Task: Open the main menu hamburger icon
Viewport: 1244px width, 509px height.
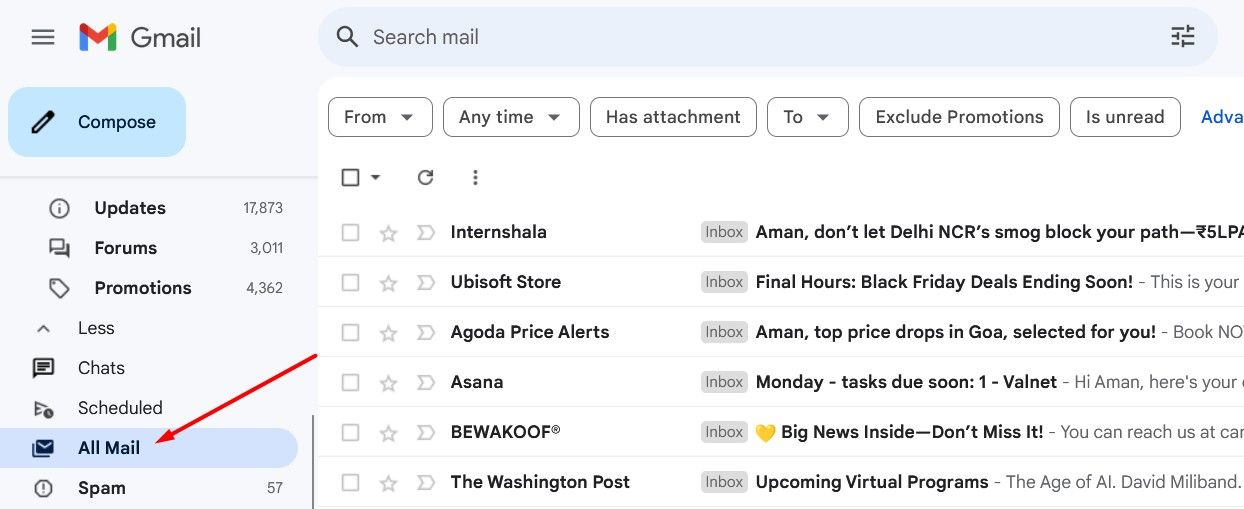Action: 43,38
